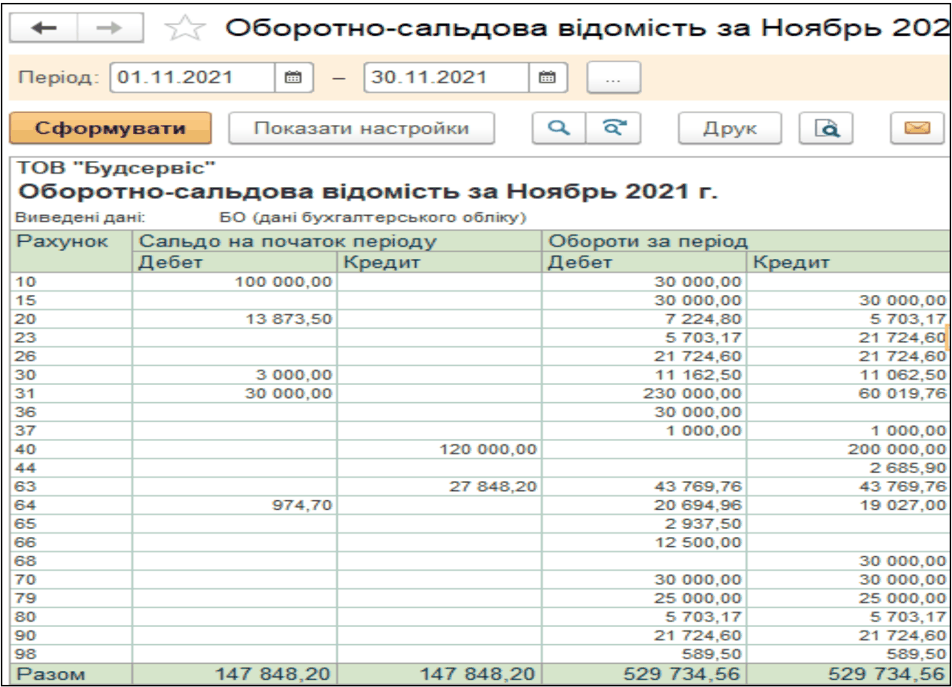Select company name ТОВ "Будсервіс"

(116, 168)
